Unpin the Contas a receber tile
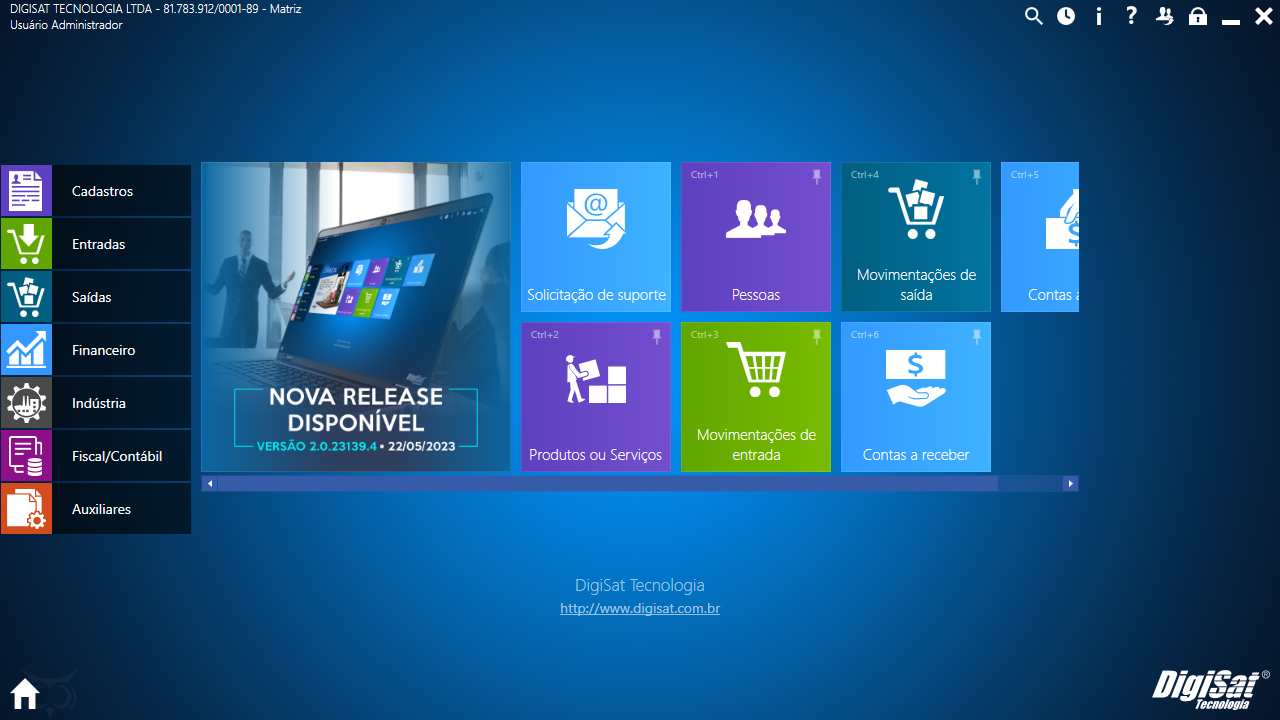1280x720 pixels. click(976, 336)
